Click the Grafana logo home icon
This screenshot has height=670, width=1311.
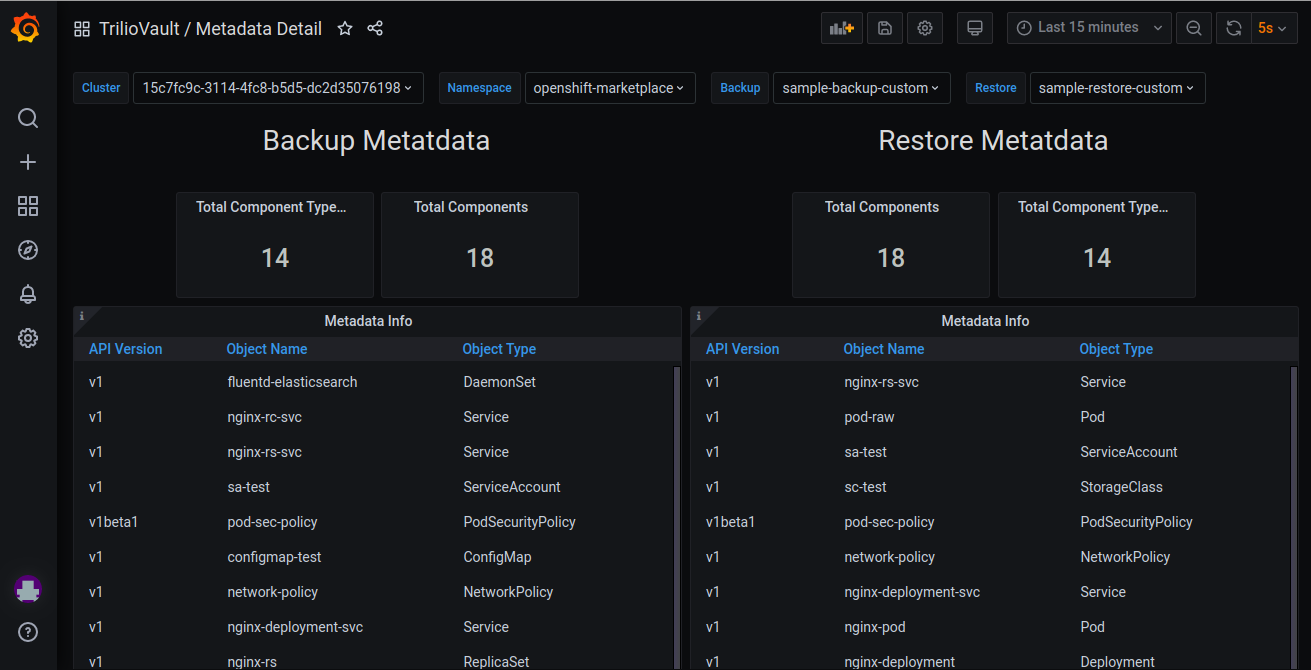click(x=27, y=29)
